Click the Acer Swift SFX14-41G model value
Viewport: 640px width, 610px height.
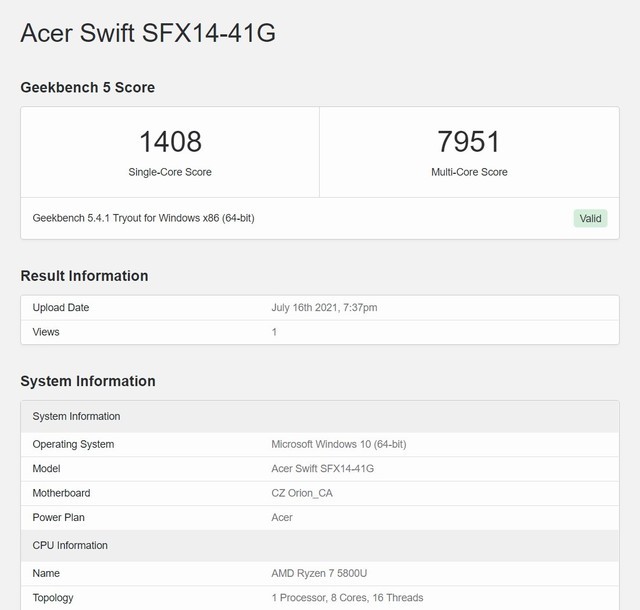[x=322, y=468]
